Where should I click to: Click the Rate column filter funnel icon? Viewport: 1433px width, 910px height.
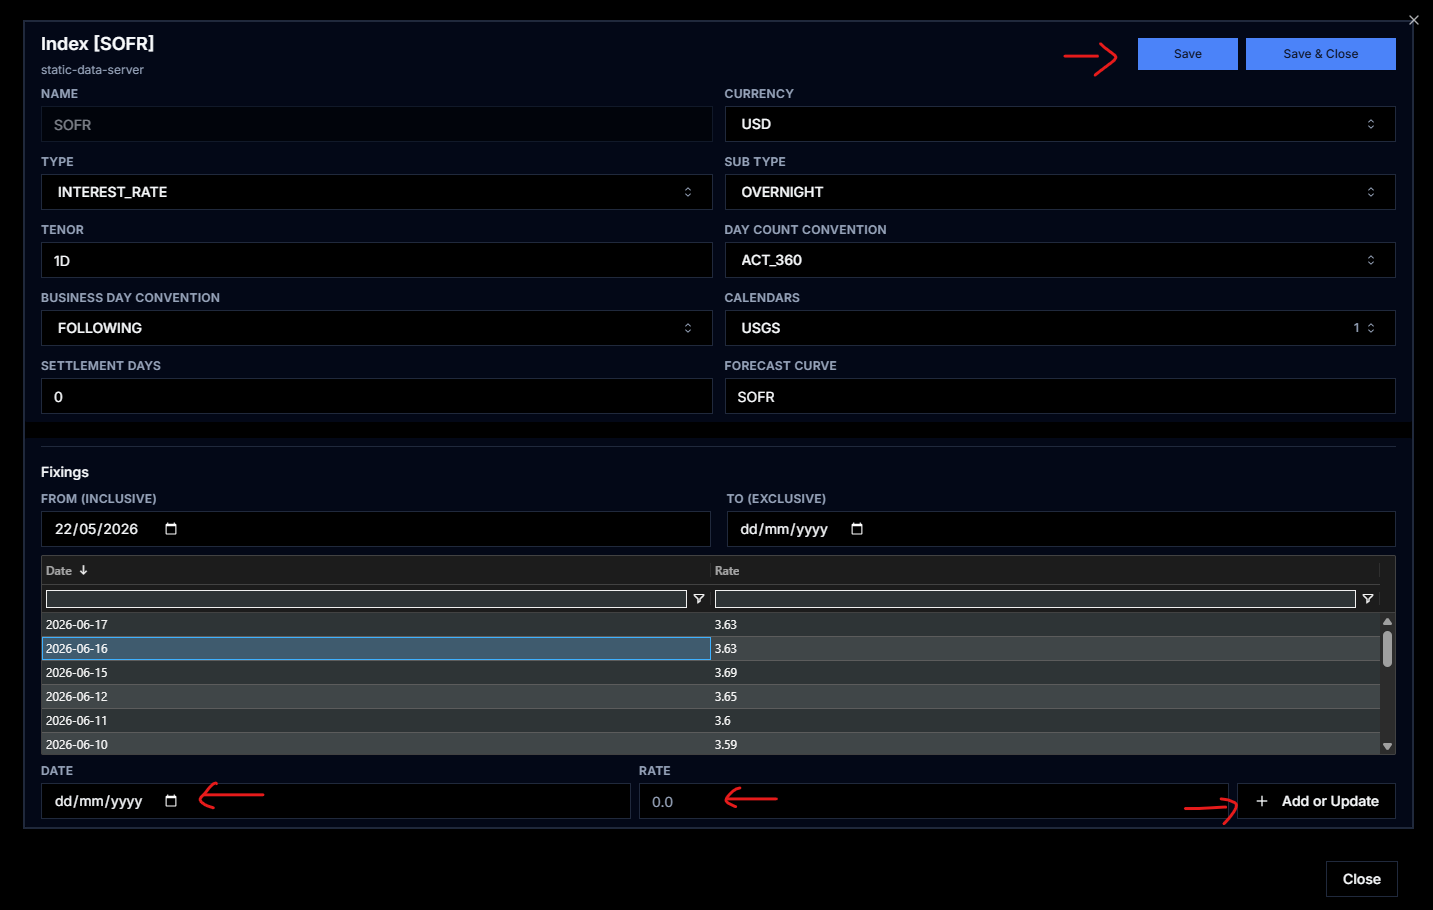[x=1368, y=599]
